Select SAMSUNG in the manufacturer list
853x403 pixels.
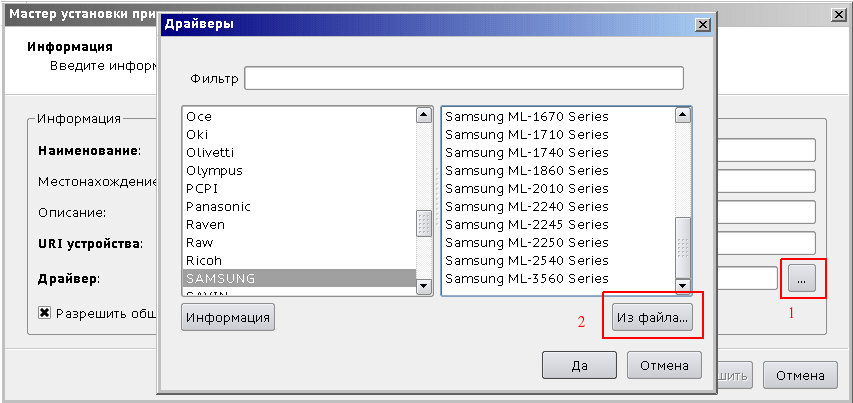point(299,278)
